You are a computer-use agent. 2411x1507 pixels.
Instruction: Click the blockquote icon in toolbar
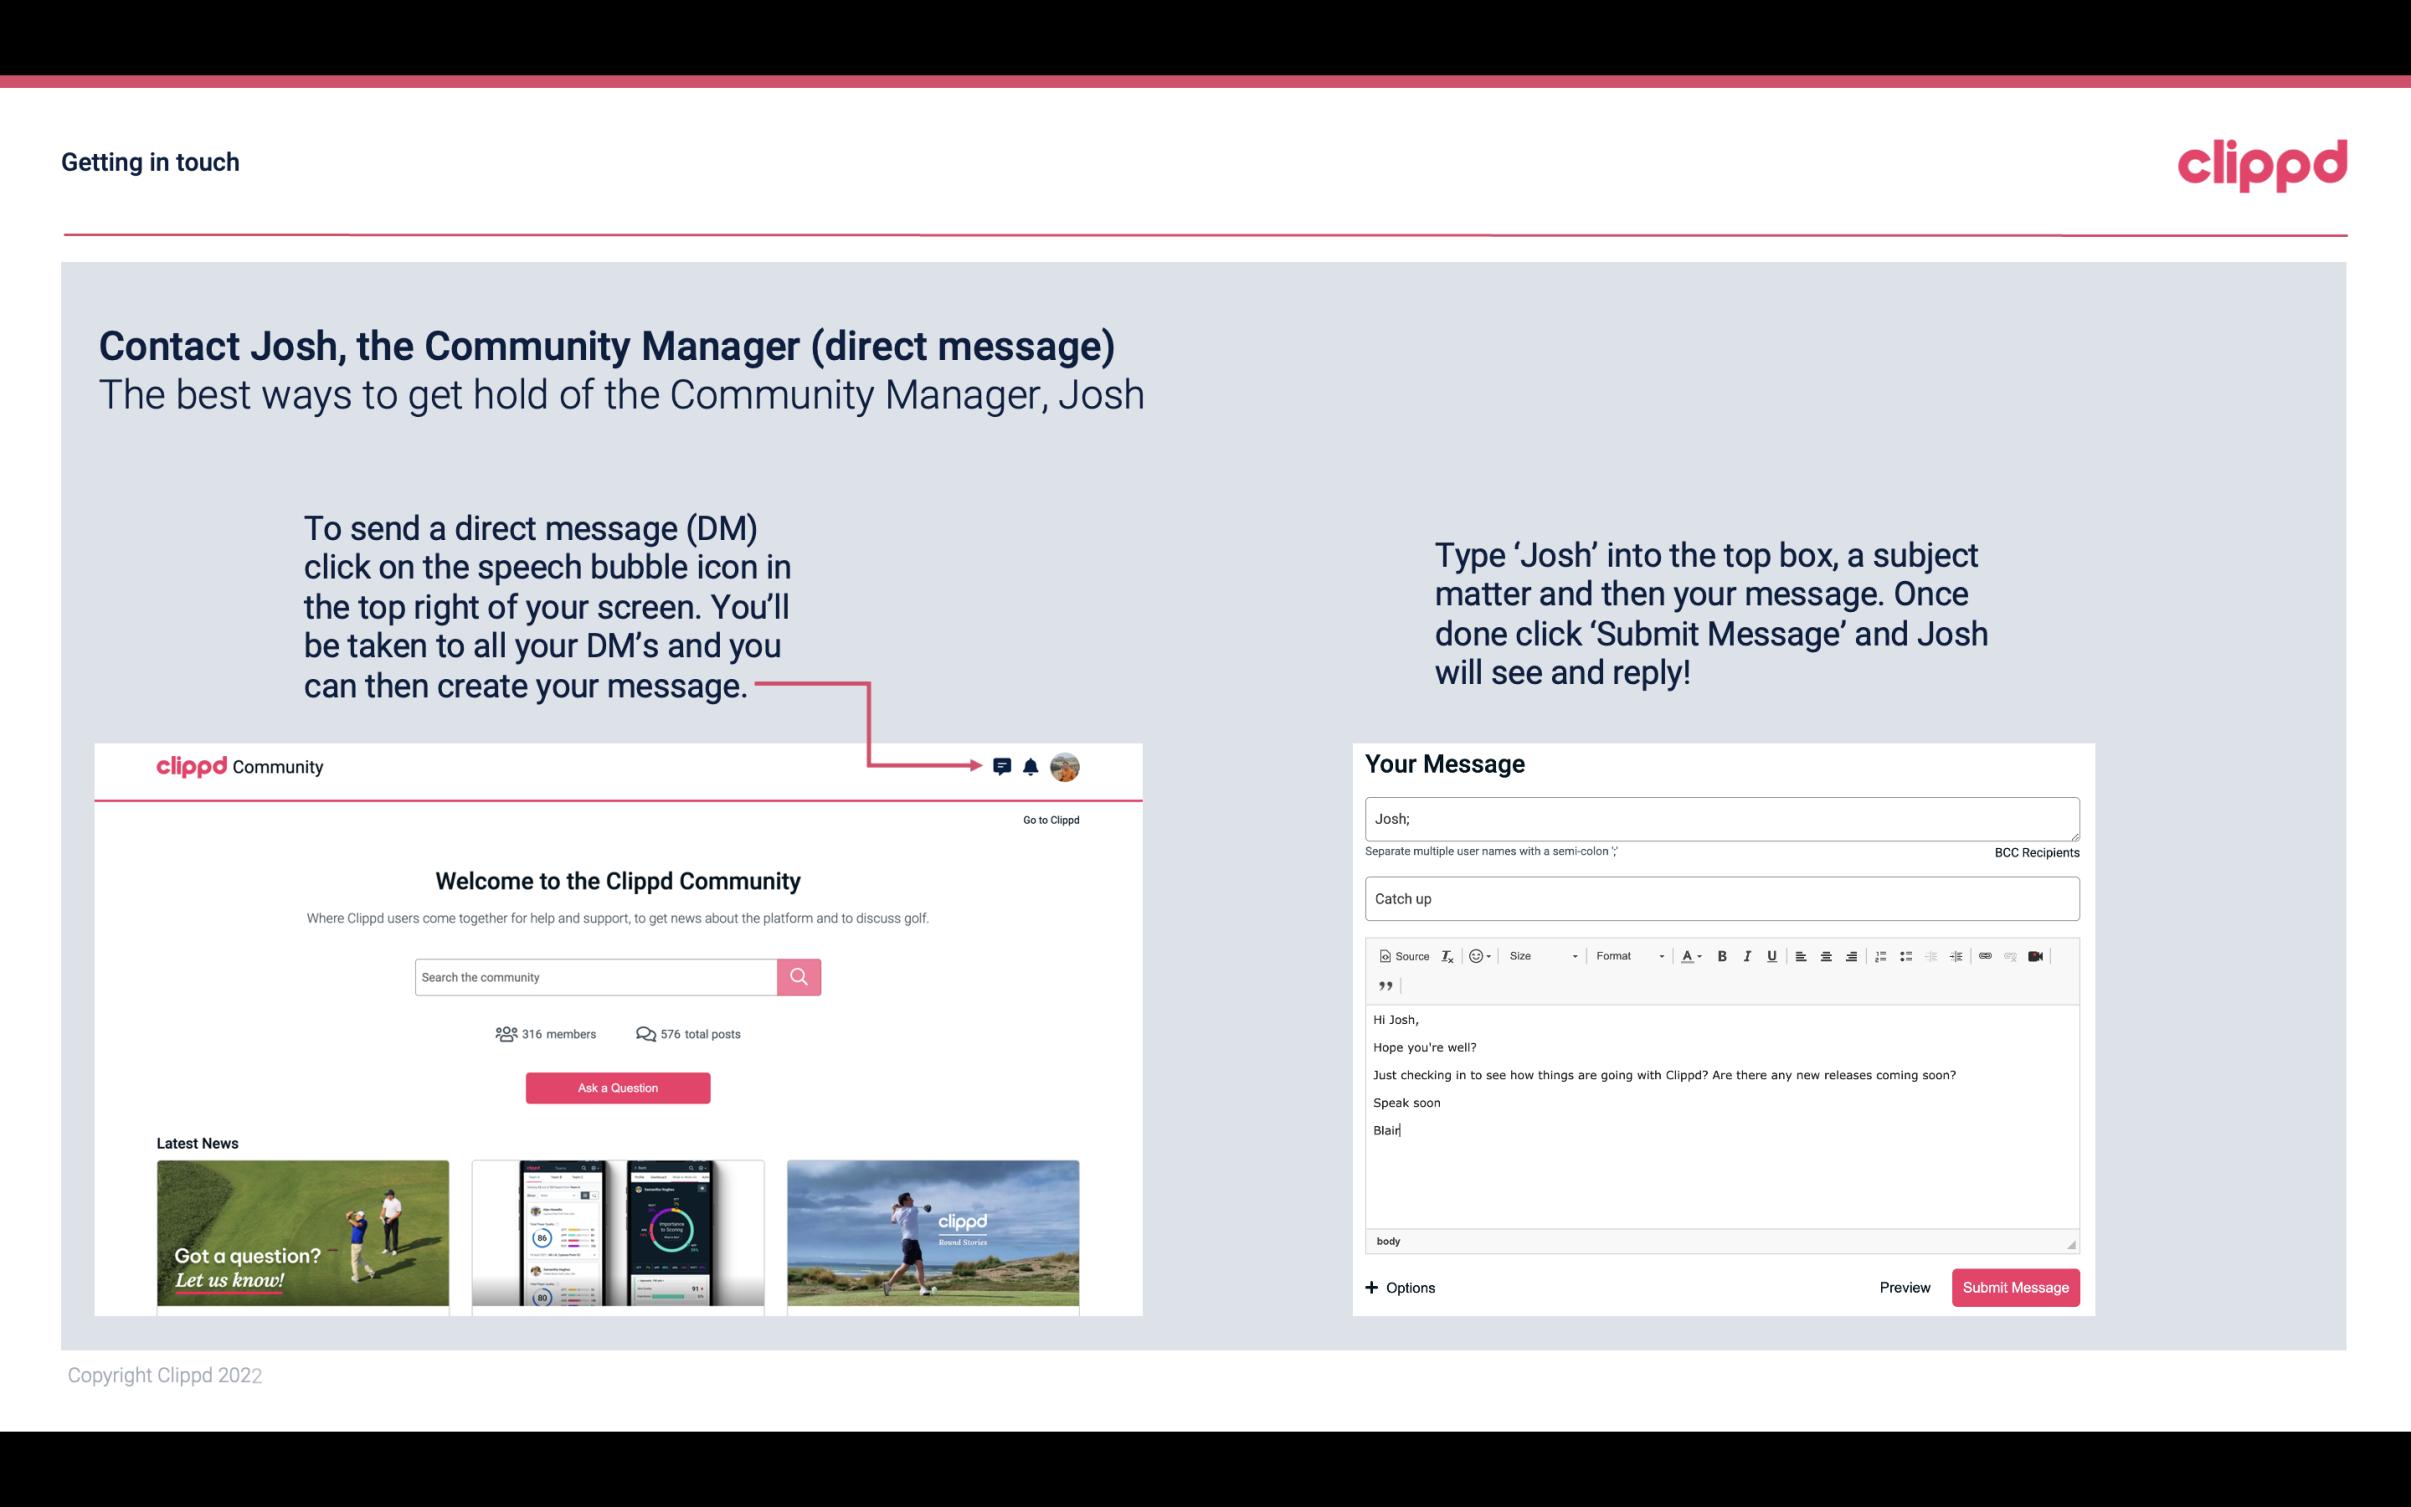[1382, 984]
